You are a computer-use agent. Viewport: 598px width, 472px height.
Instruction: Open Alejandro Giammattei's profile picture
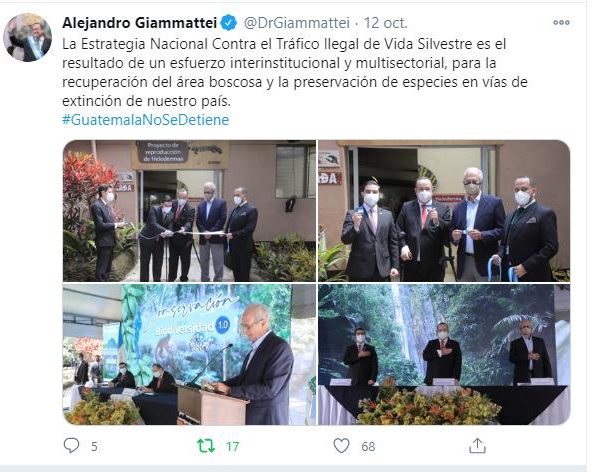[27, 37]
